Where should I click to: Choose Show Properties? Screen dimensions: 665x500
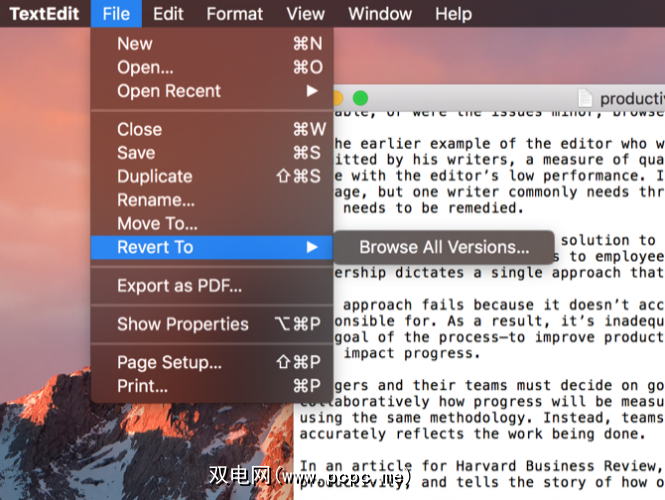pyautogui.click(x=212, y=324)
